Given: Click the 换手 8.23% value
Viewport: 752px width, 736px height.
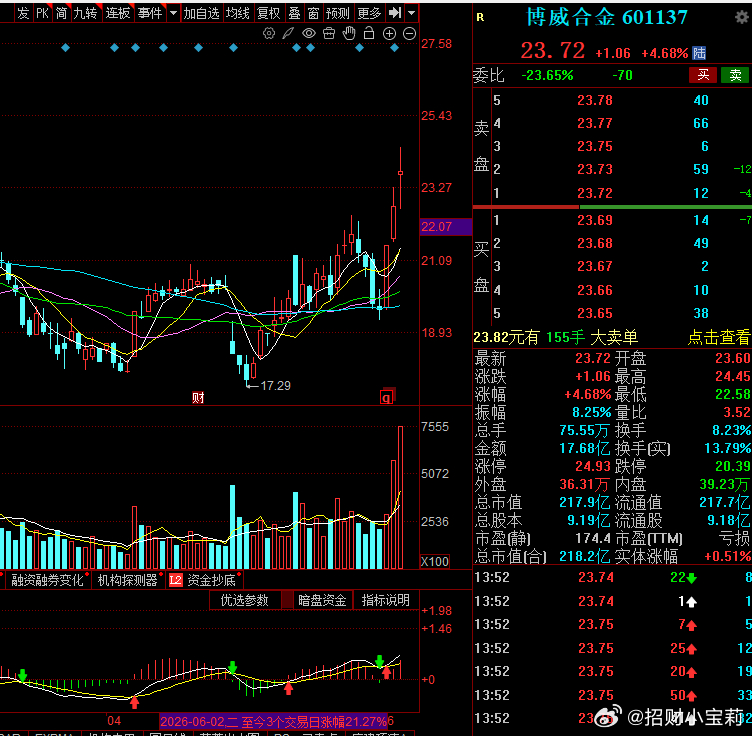Looking at the screenshot, I should click(x=731, y=430).
